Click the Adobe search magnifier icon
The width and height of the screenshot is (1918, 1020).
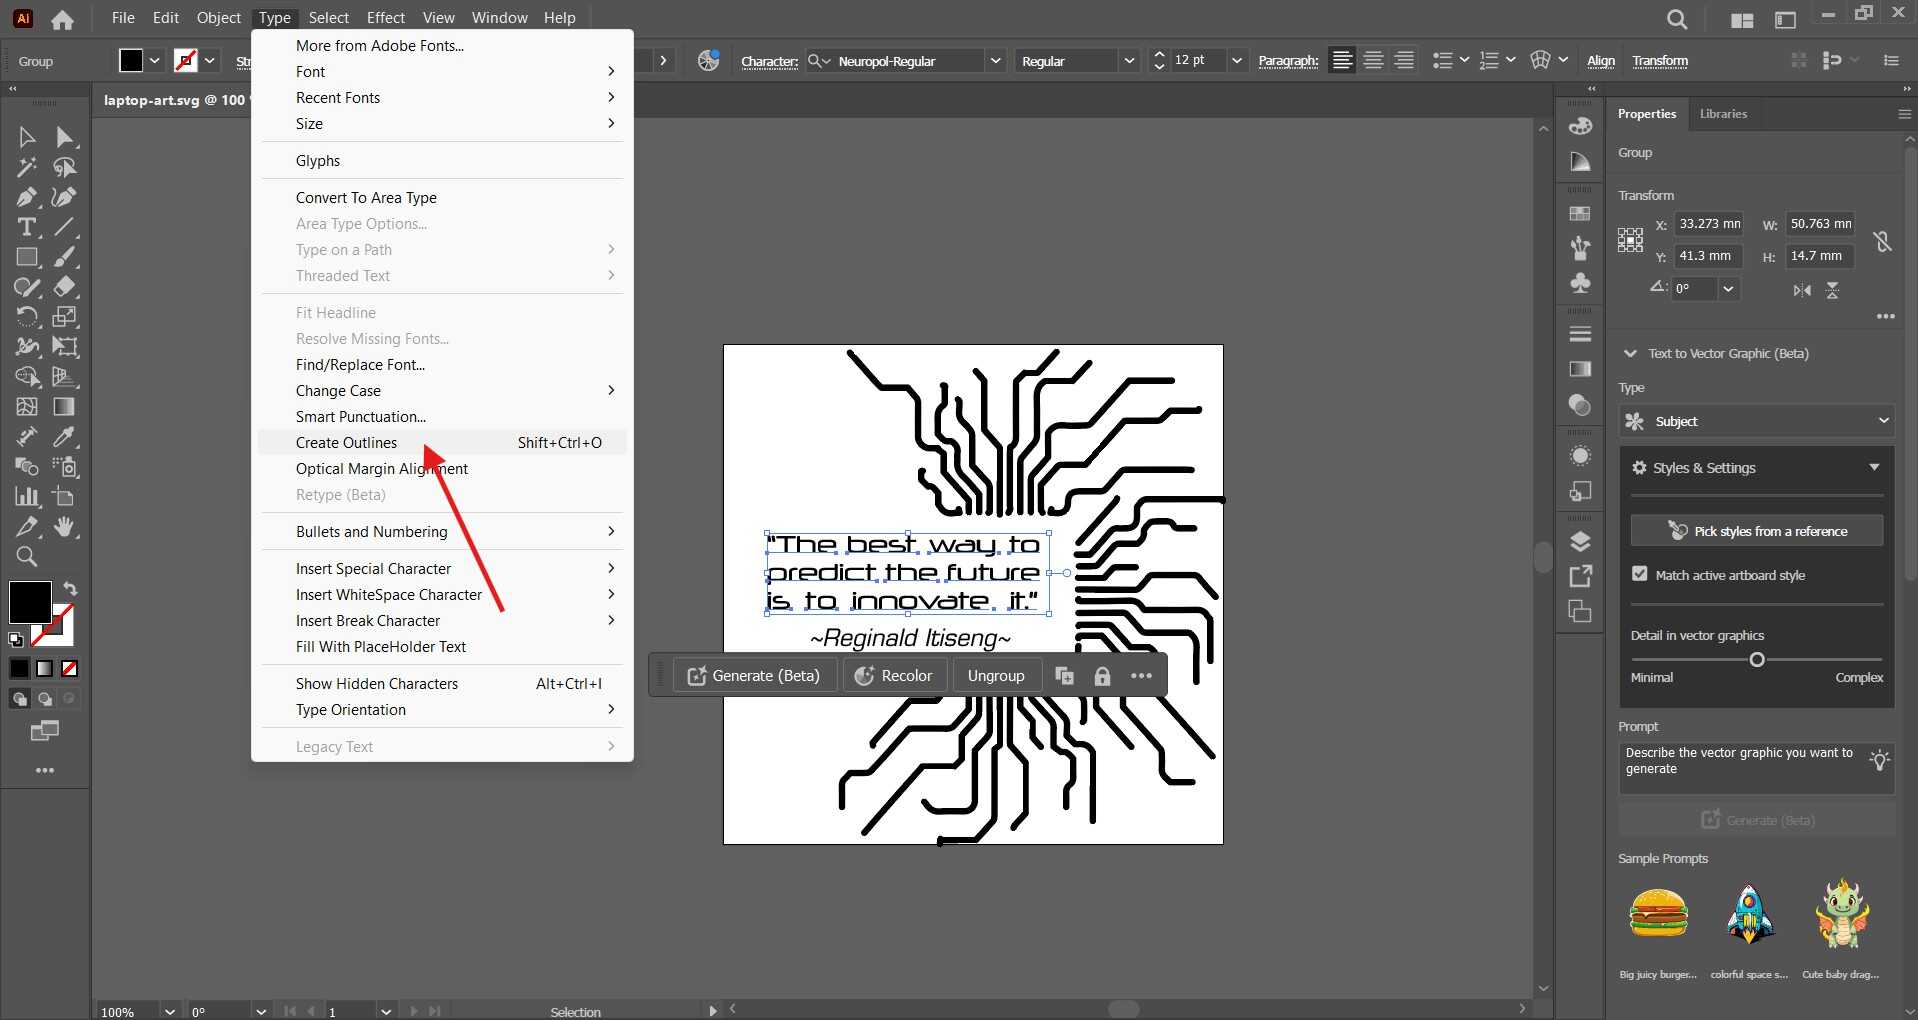[1677, 19]
